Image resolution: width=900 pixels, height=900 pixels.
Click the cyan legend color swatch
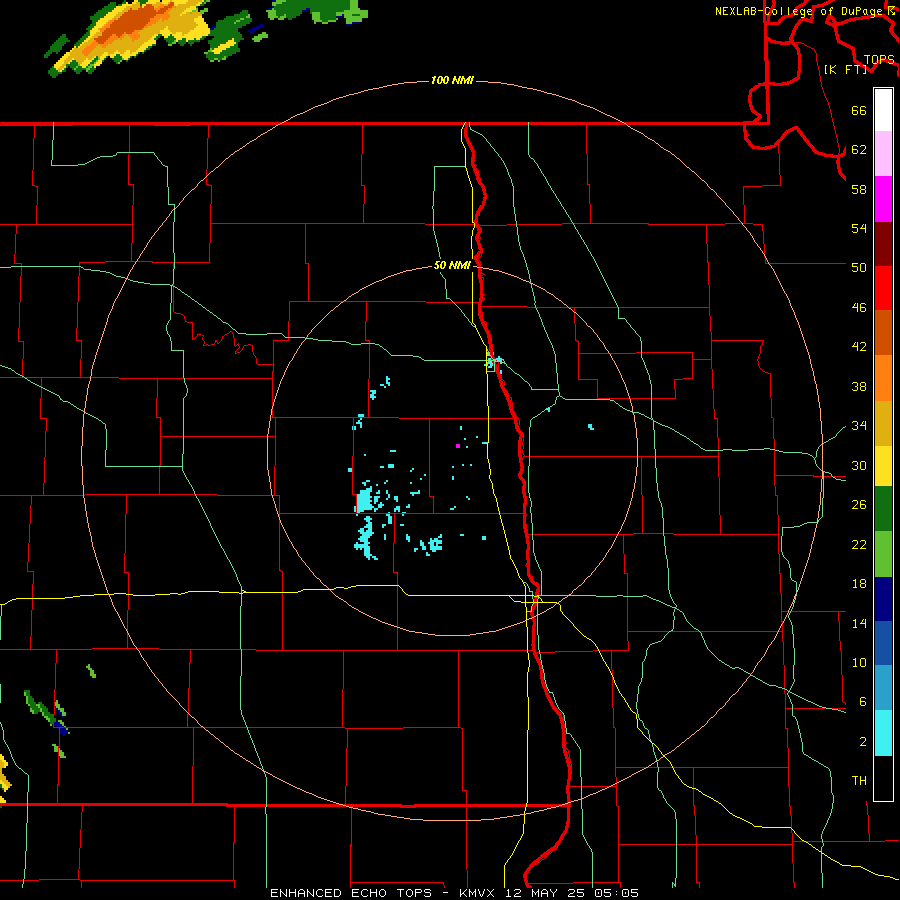(883, 733)
